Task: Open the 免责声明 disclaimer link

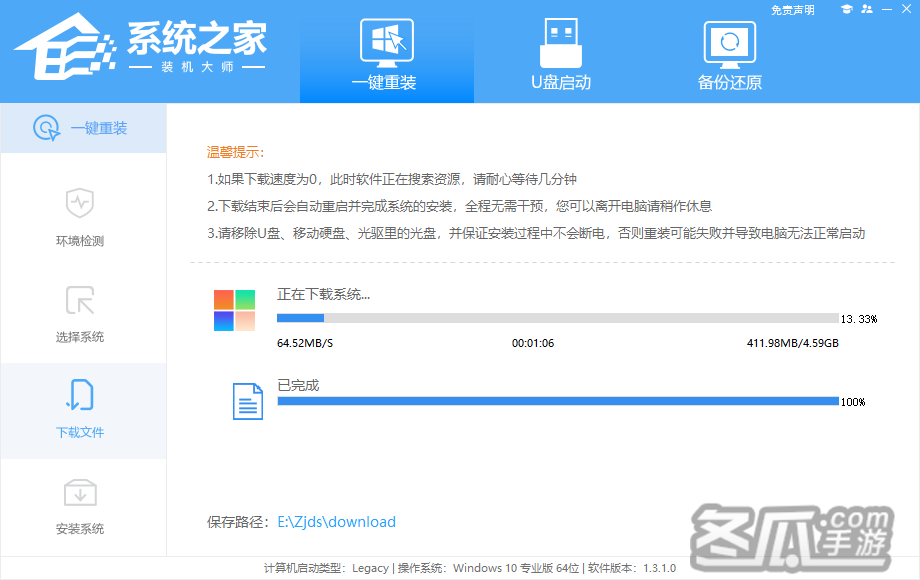Action: click(x=792, y=10)
